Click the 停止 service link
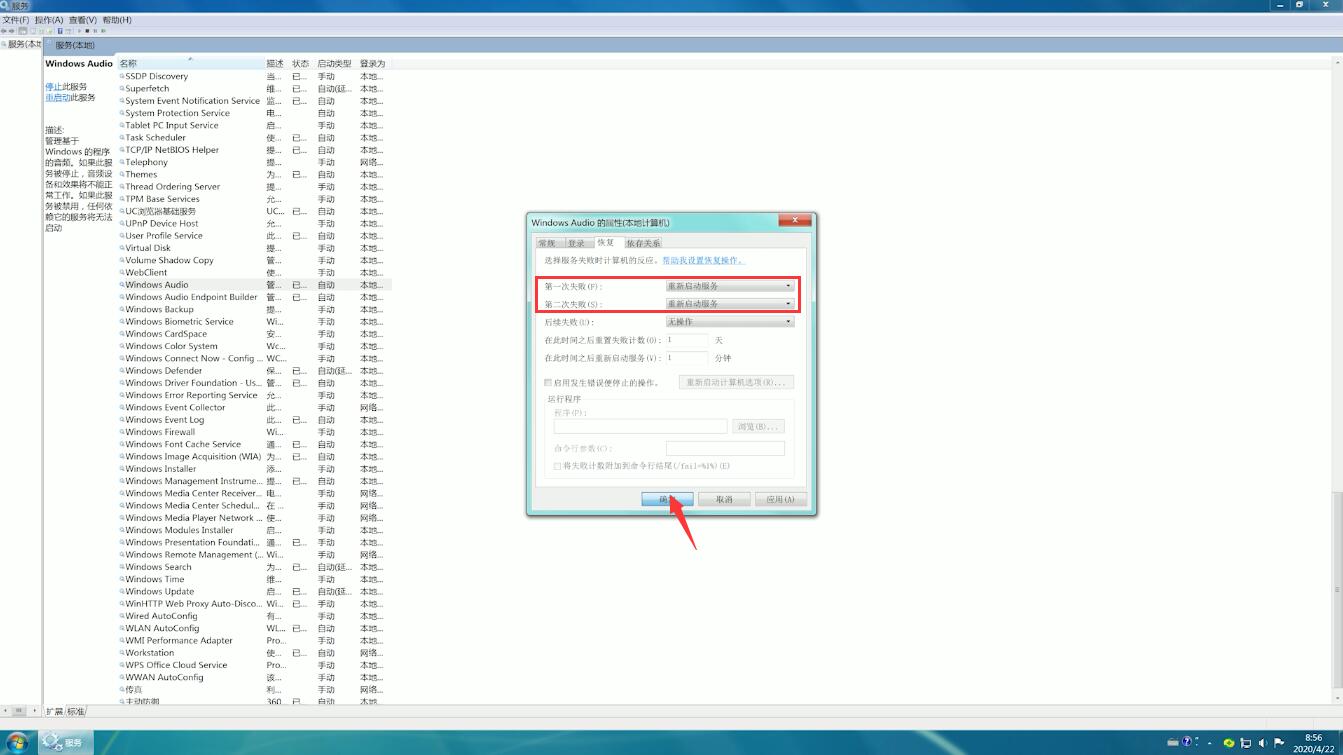 click(x=53, y=87)
